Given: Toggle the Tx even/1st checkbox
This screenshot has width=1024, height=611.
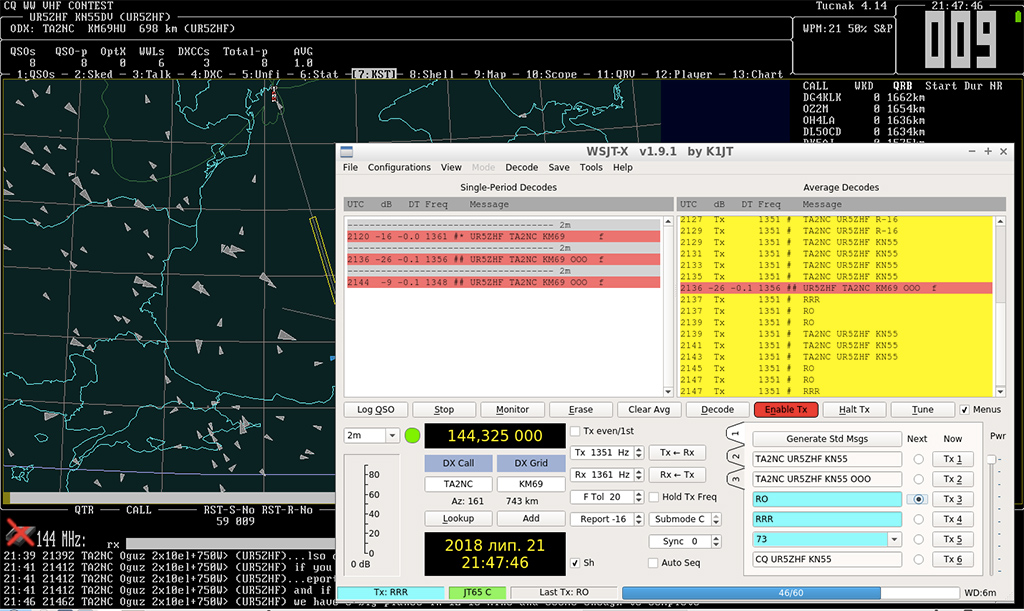Looking at the screenshot, I should point(575,431).
